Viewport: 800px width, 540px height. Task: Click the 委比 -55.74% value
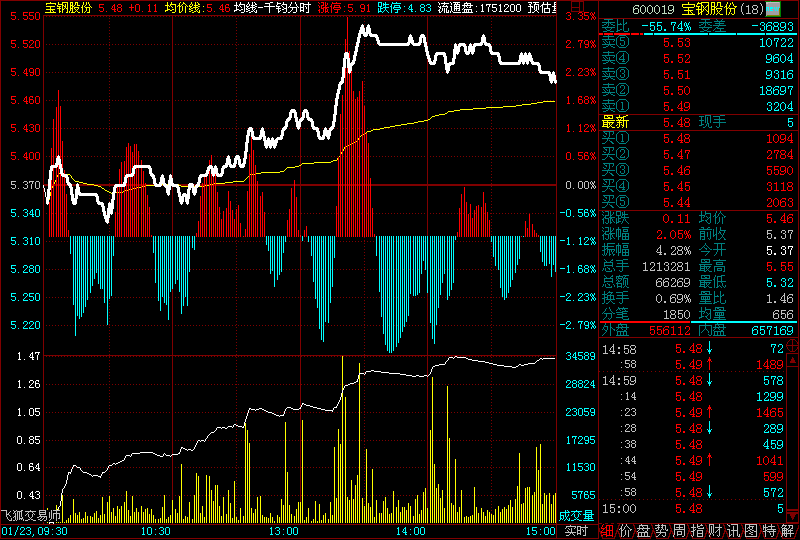coord(666,27)
